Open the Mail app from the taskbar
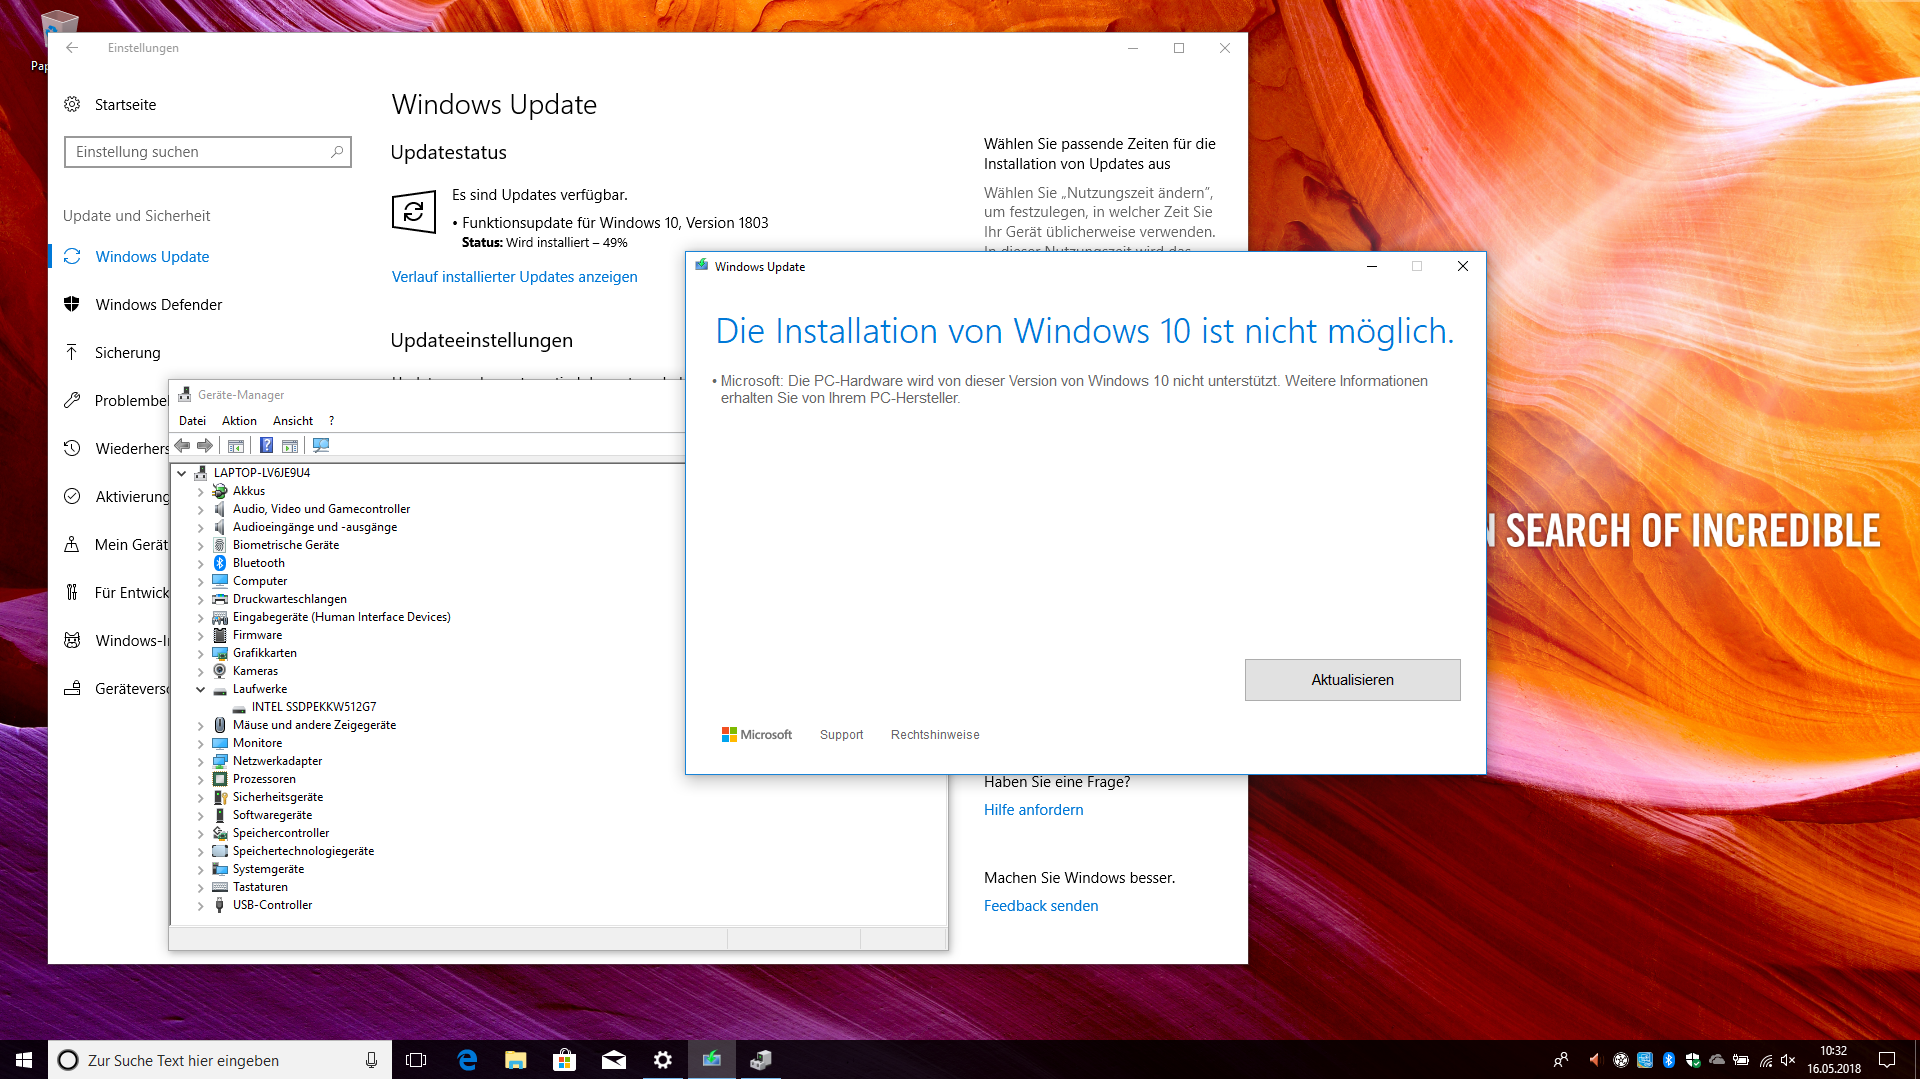The image size is (1920, 1079). pyautogui.click(x=614, y=1060)
